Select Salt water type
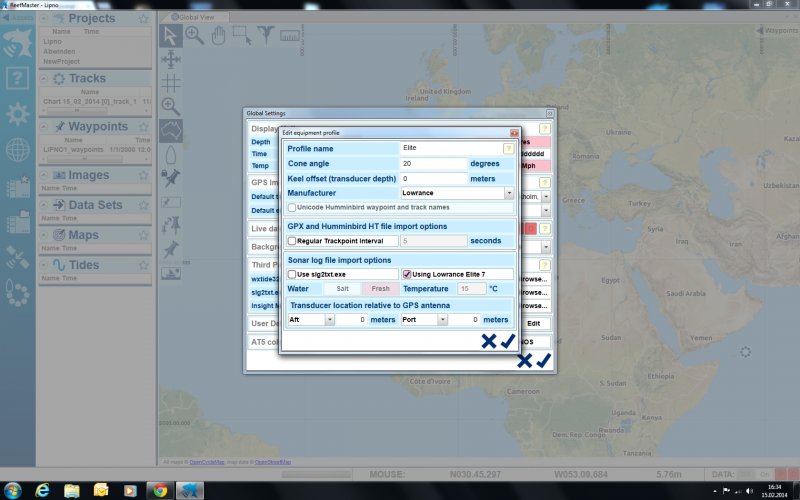 (x=342, y=288)
